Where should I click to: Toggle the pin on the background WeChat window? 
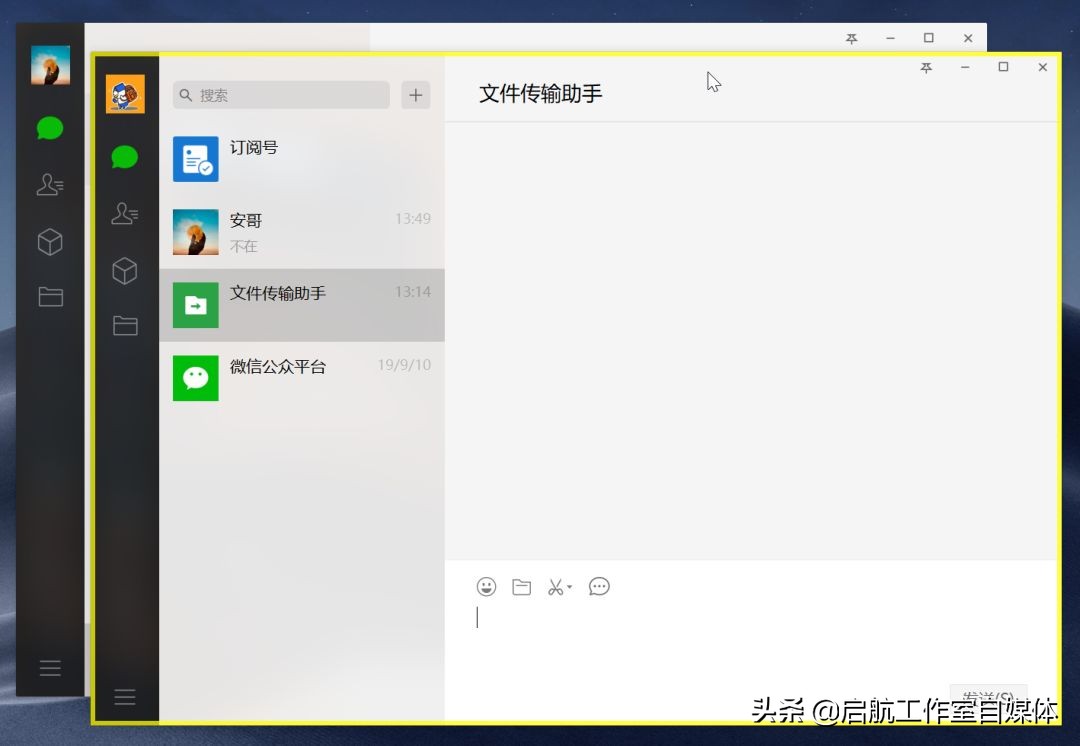point(851,38)
